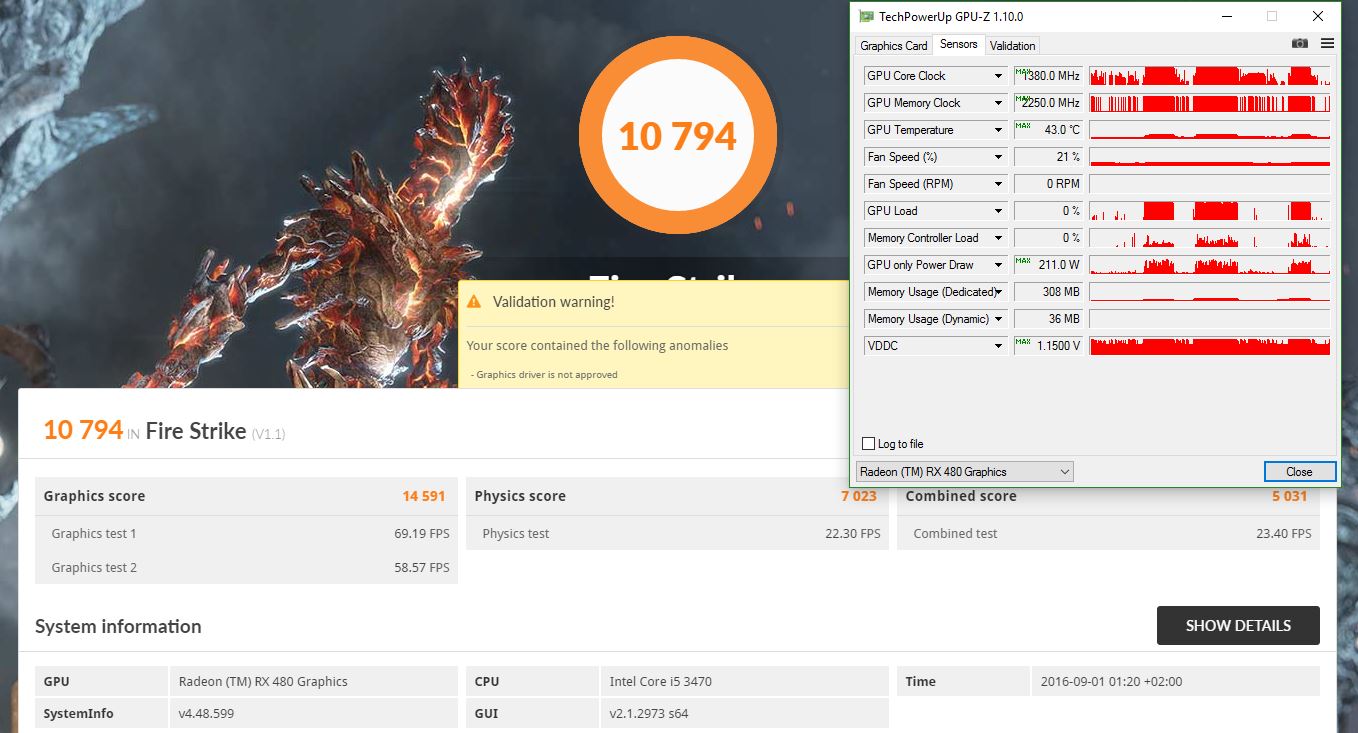Click the 36 MB dynamic memory value

(1048, 319)
